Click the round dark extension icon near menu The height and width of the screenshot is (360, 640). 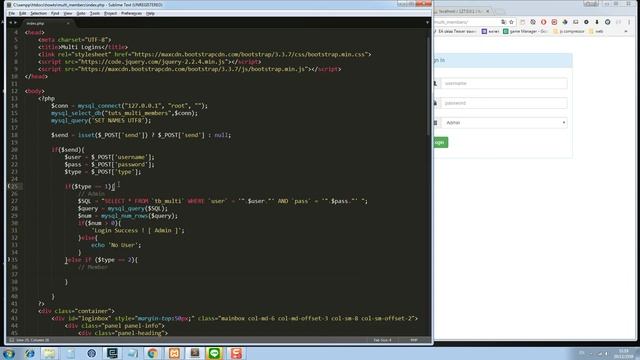coord(608,22)
